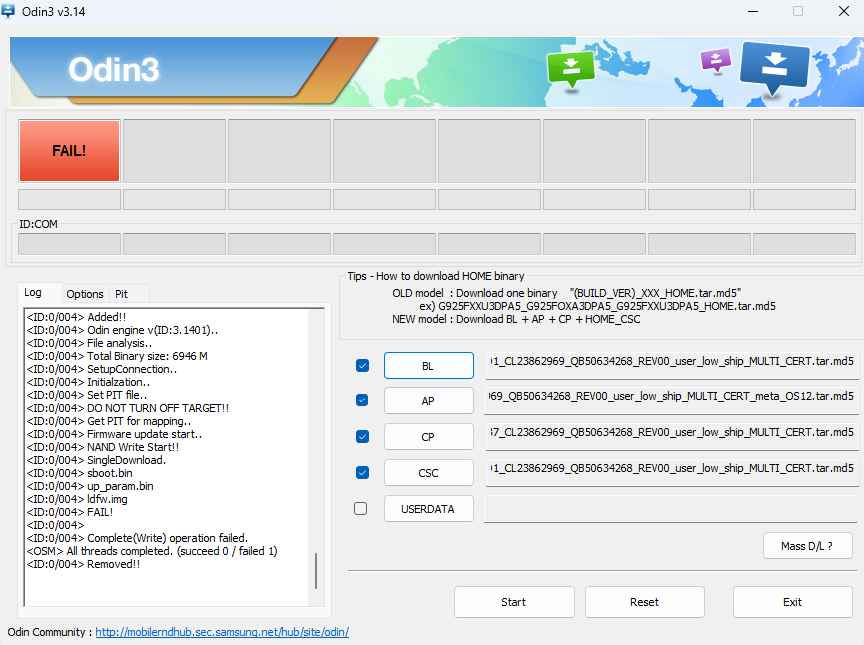
Task: Uncheck the AP file checkbox
Action: [362, 400]
